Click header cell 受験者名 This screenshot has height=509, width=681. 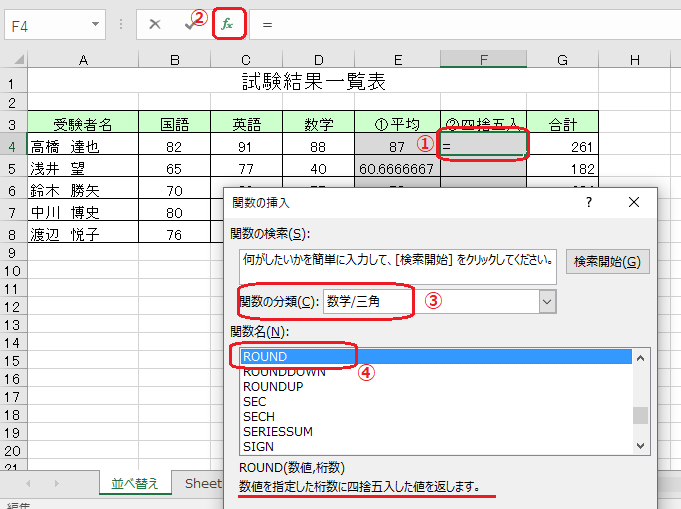pyautogui.click(x=83, y=124)
